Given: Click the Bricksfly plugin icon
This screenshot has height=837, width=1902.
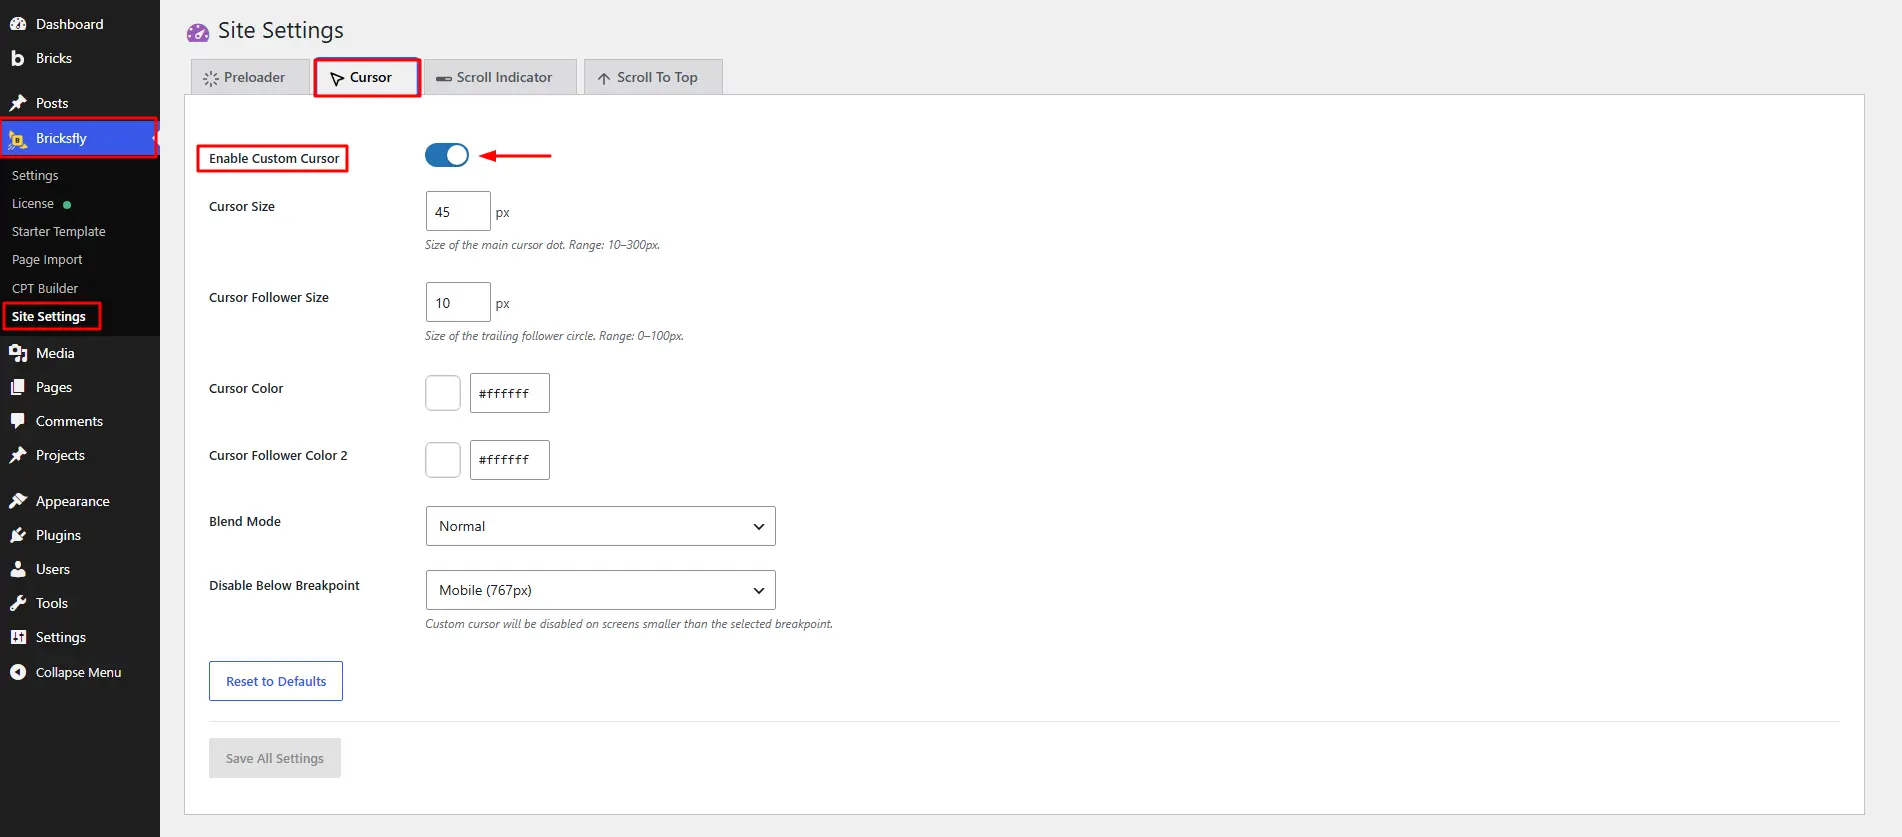Looking at the screenshot, I should tap(18, 139).
